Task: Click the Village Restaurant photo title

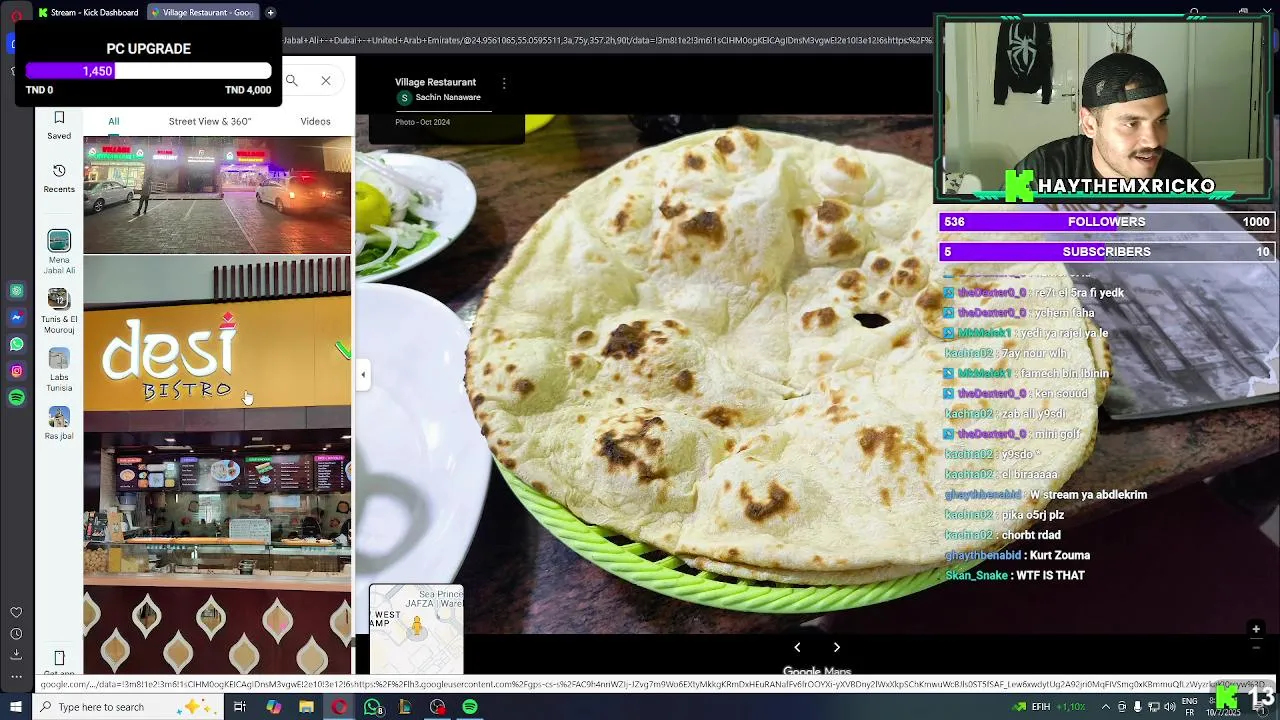Action: [435, 82]
